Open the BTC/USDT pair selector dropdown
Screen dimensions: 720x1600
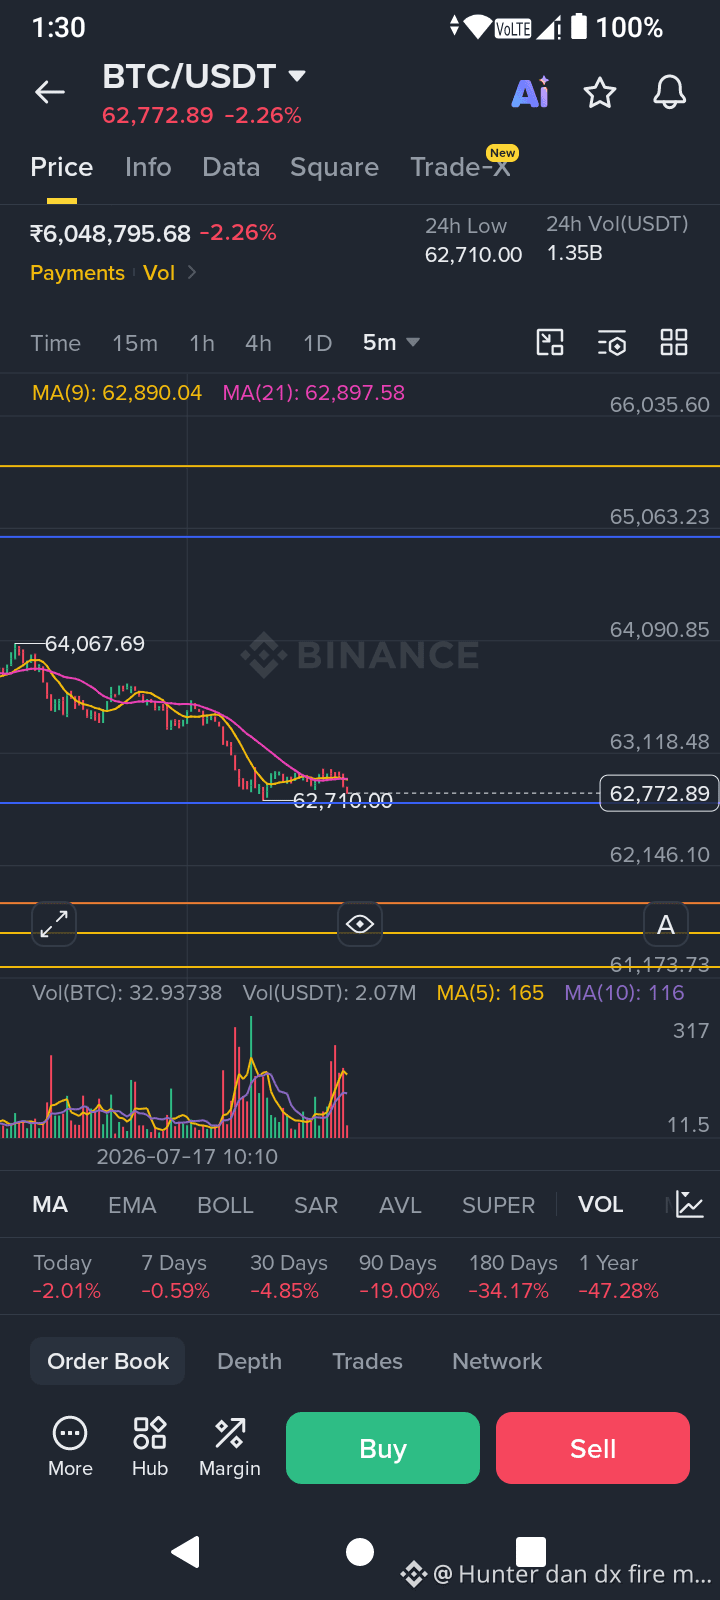(x=204, y=76)
